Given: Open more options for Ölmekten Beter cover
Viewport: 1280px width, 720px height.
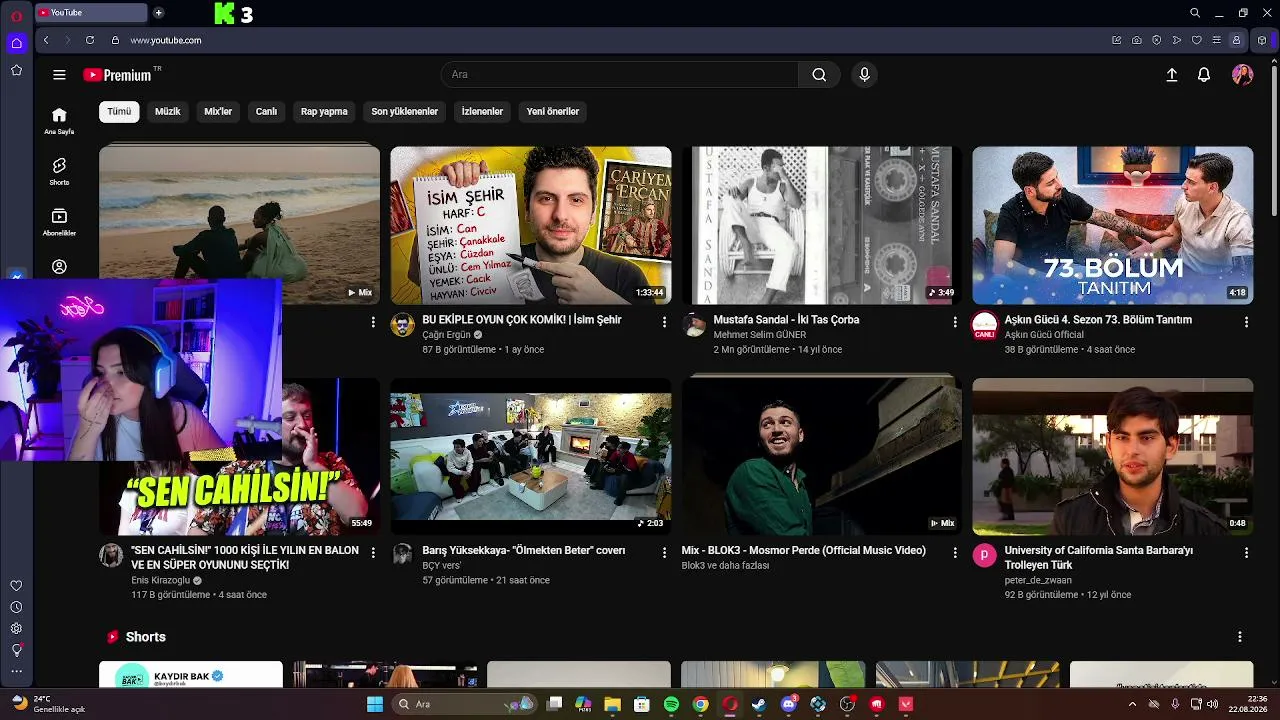Looking at the screenshot, I should coord(664,553).
